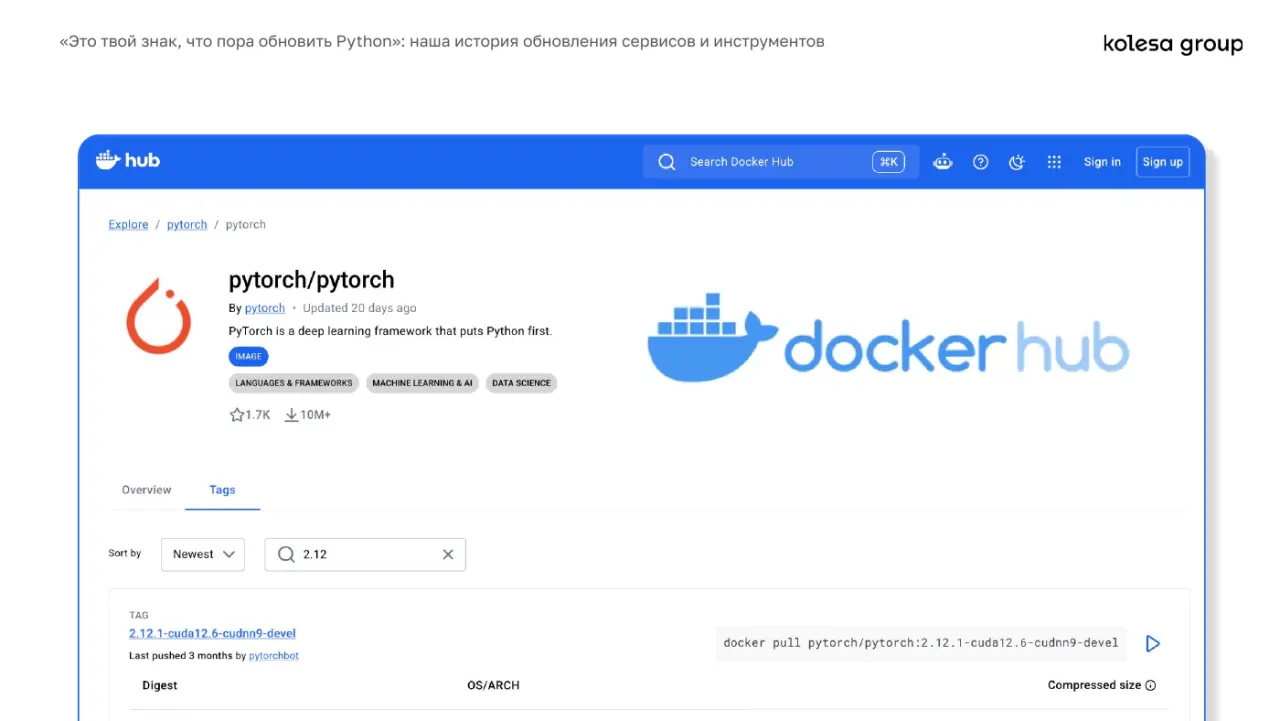
Task: Switch to the Overview tab
Action: tap(146, 490)
